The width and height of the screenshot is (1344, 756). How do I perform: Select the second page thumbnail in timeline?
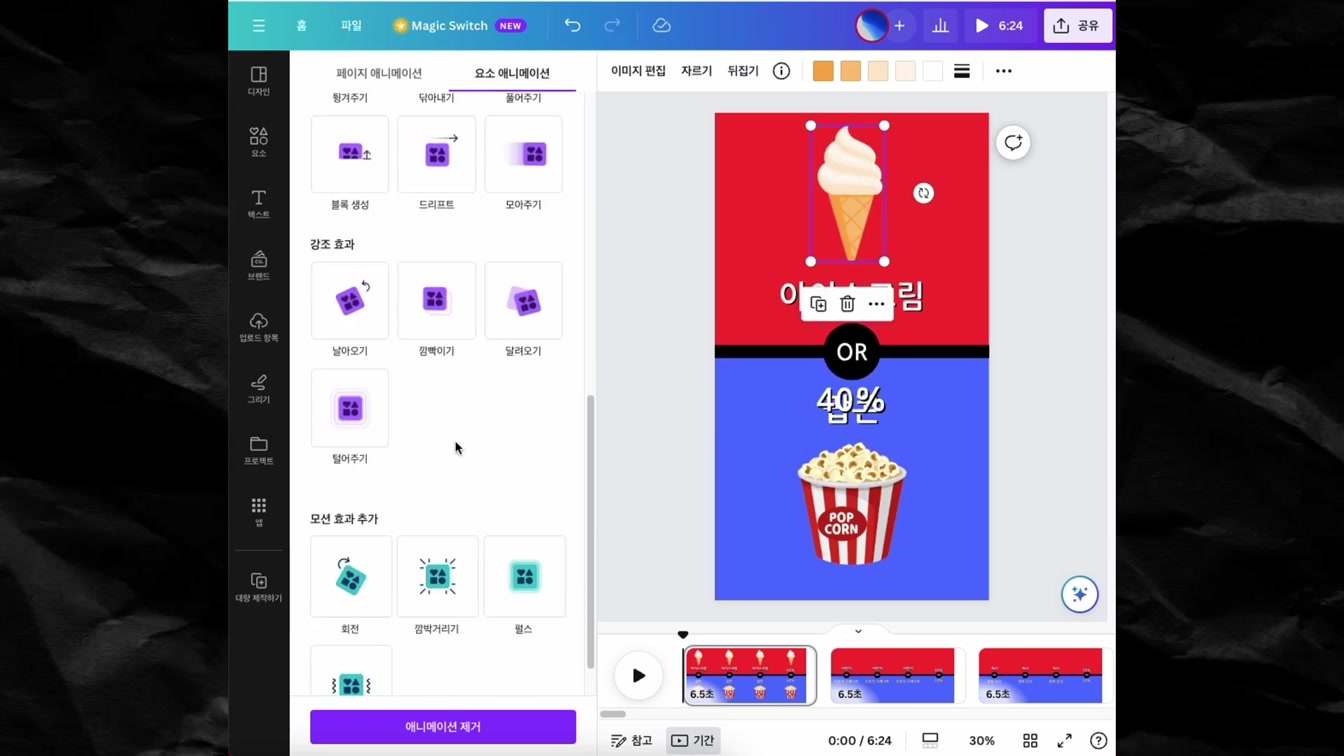coord(893,675)
